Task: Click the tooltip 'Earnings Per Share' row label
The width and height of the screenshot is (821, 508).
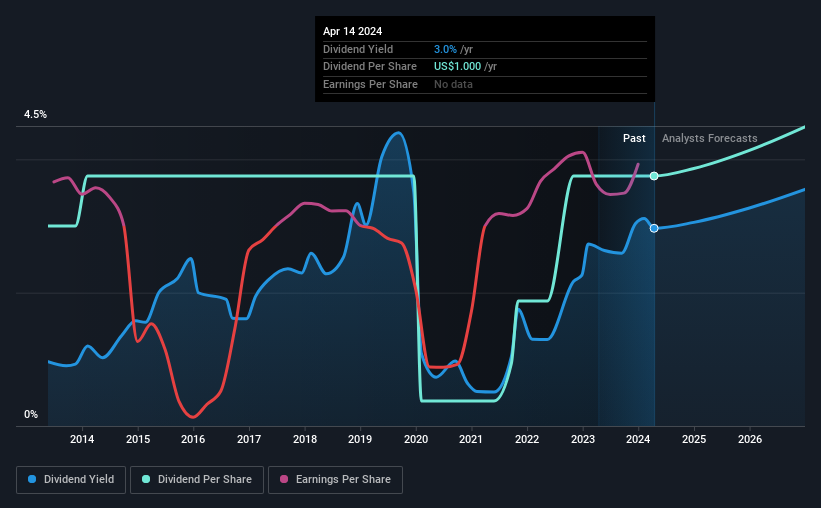Action: (370, 84)
